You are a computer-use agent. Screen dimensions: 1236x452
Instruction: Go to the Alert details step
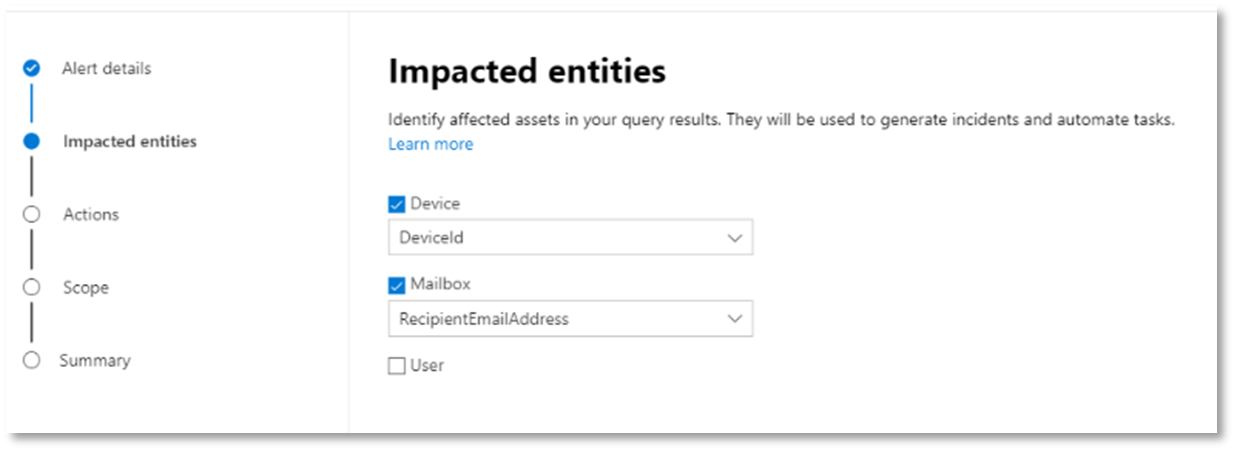click(x=107, y=69)
